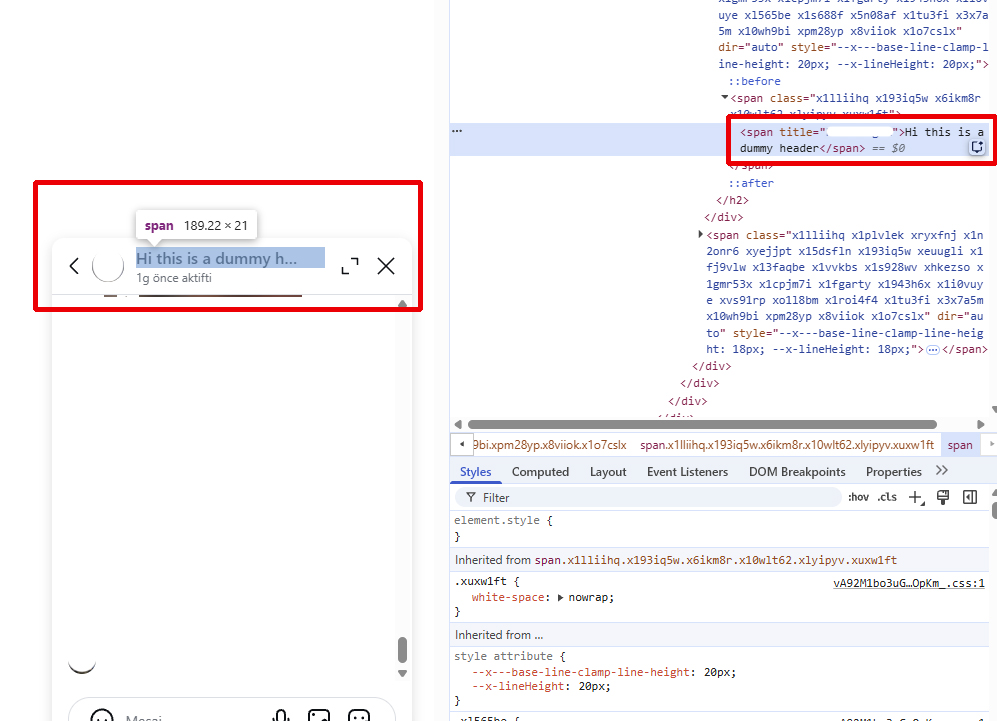Screen dimensions: 997x721
Task: Switch to the Computed tab
Action: pos(540,472)
